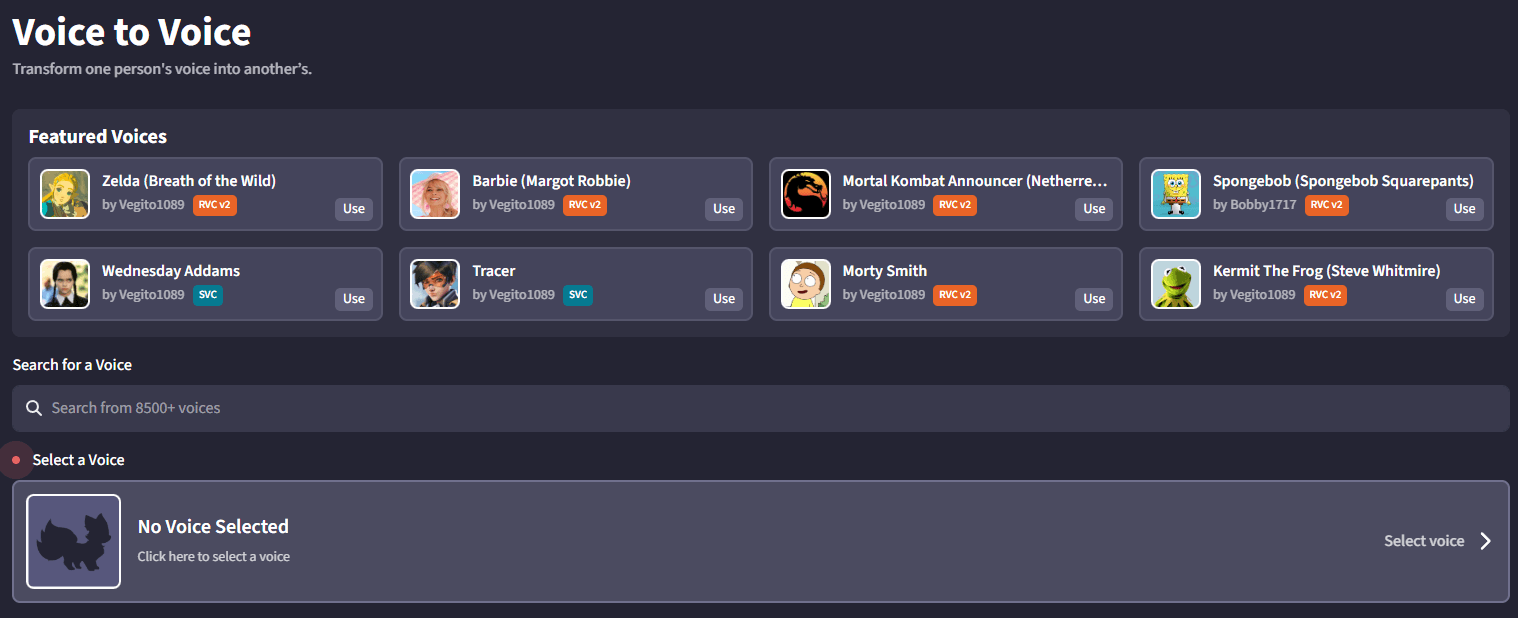Click the Tracer avatar thumbnail

(435, 284)
